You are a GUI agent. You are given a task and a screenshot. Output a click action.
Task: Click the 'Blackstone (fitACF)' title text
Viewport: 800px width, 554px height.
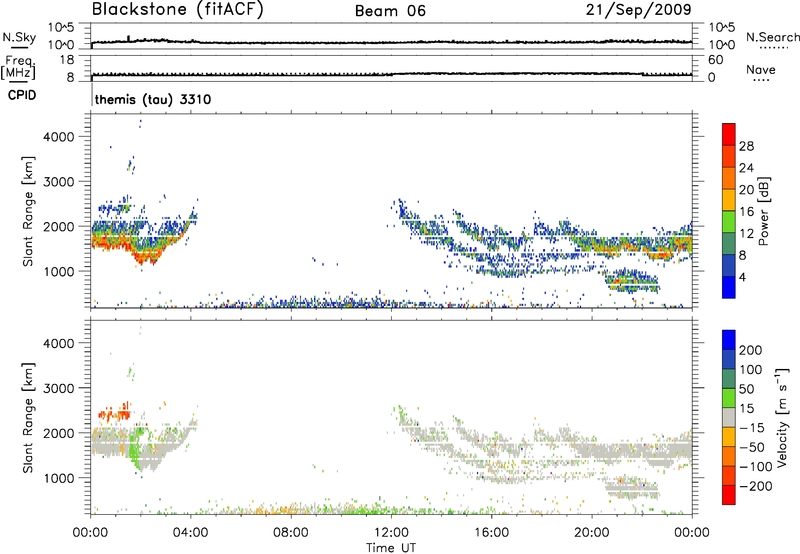tap(178, 9)
